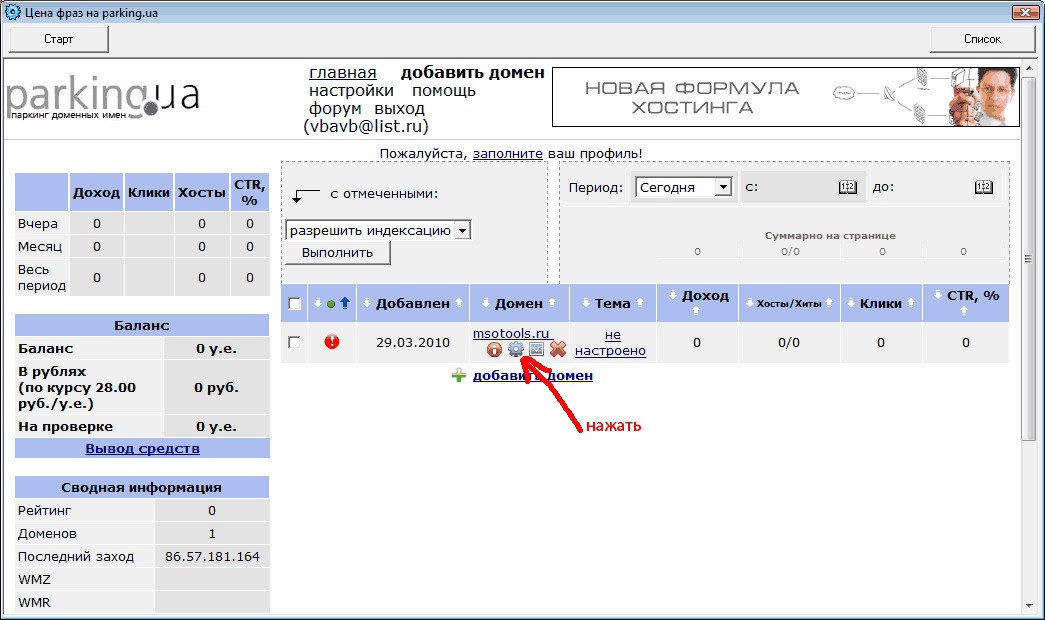Click the gear settings icon for msotools.ru
This screenshot has width=1045, height=620.
(x=515, y=349)
